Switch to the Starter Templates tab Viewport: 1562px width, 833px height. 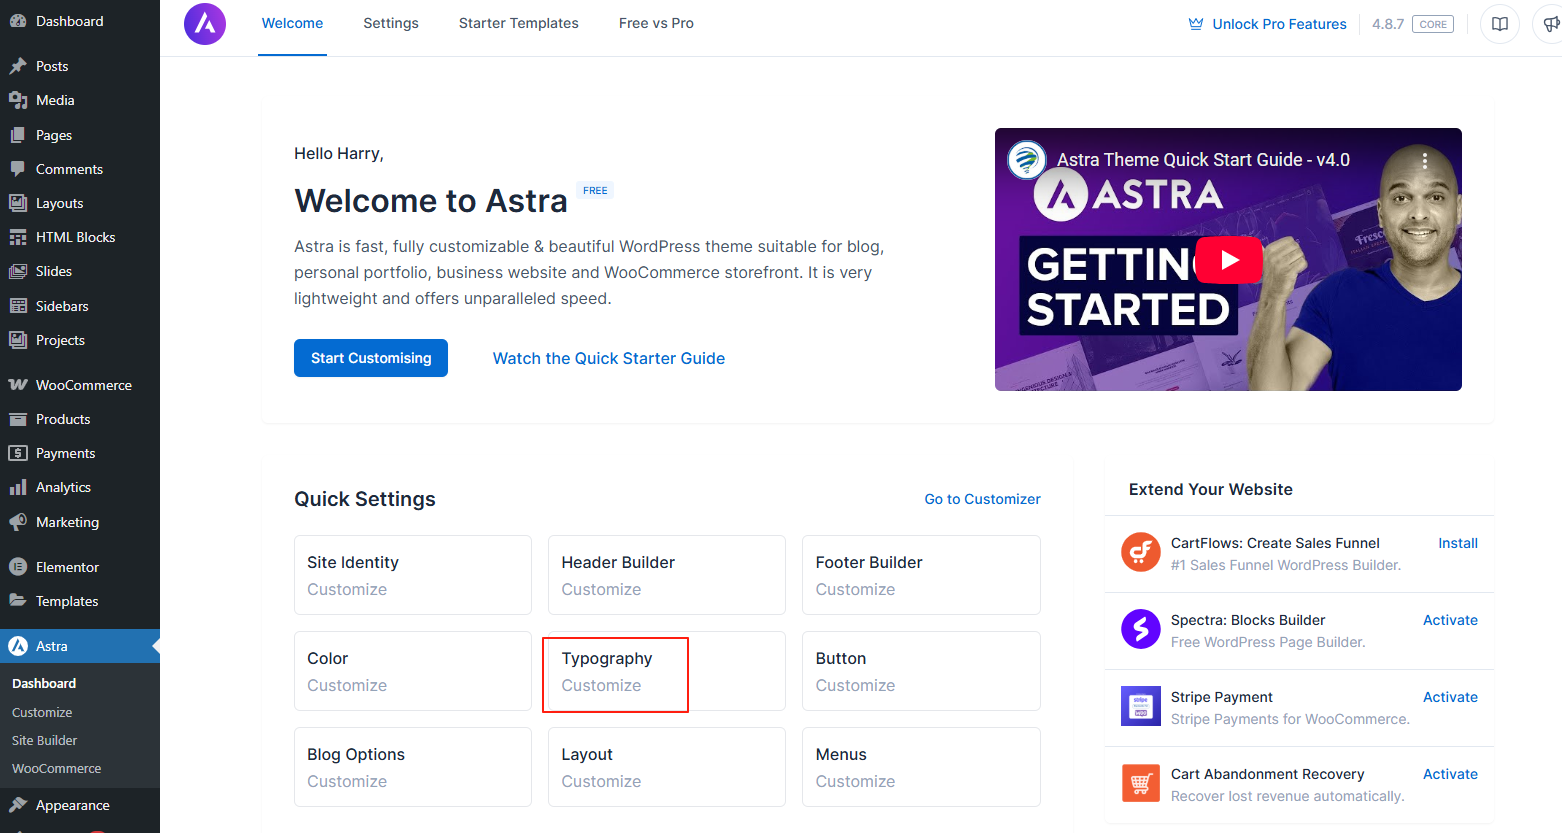[x=518, y=23]
